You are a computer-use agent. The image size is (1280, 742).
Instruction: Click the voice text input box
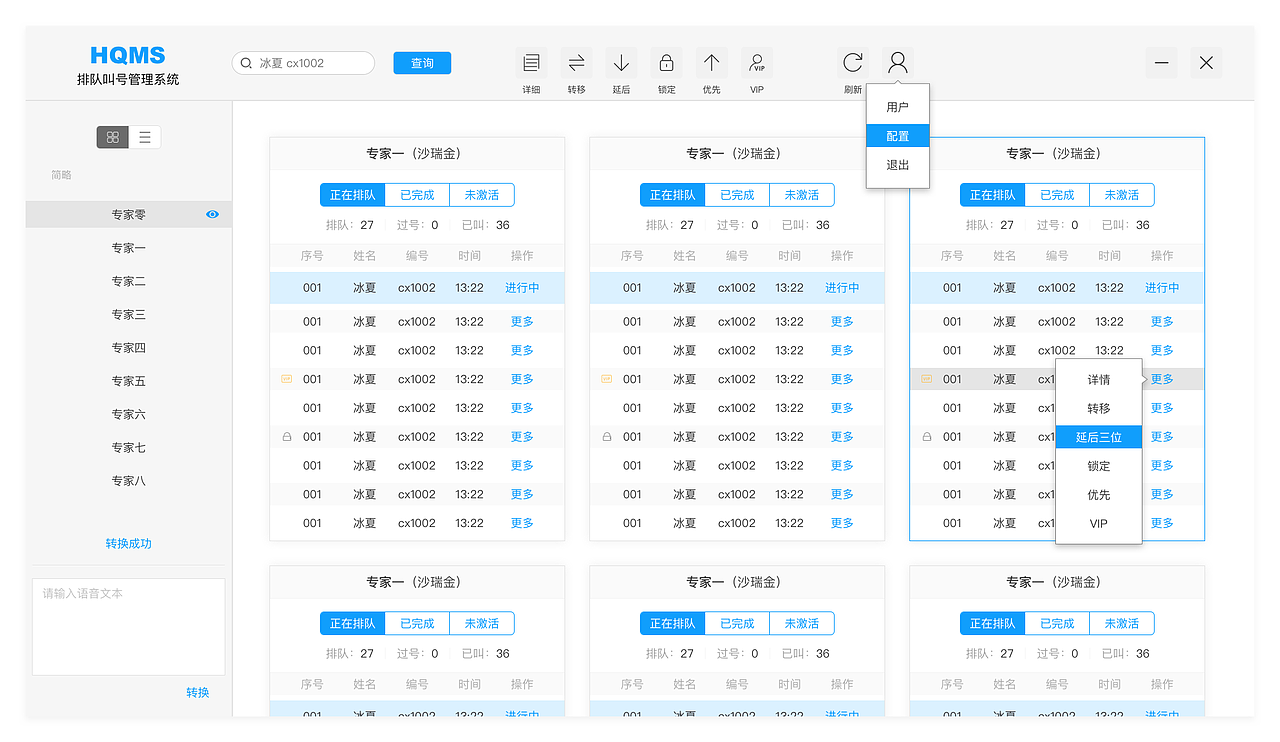(x=128, y=625)
